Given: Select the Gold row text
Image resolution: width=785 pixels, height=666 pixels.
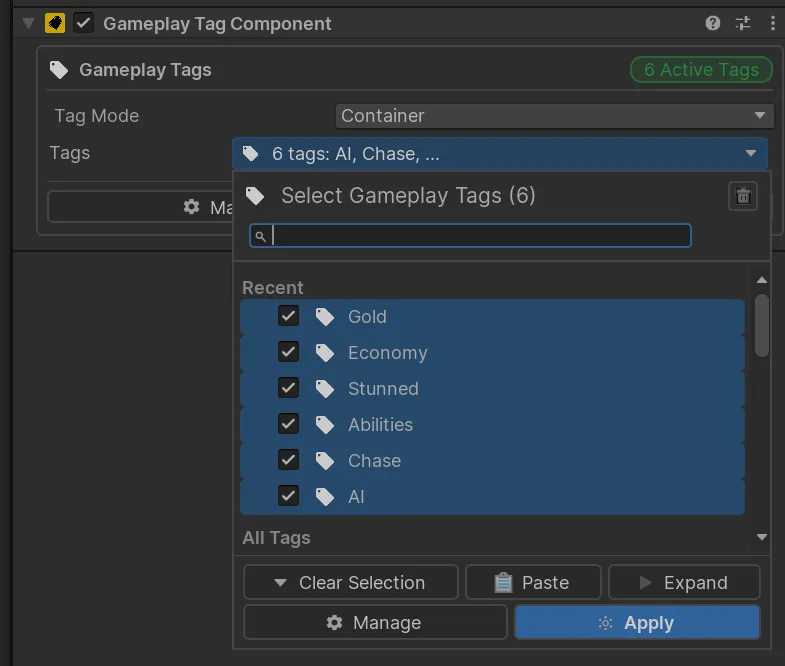Looking at the screenshot, I should [x=367, y=317].
